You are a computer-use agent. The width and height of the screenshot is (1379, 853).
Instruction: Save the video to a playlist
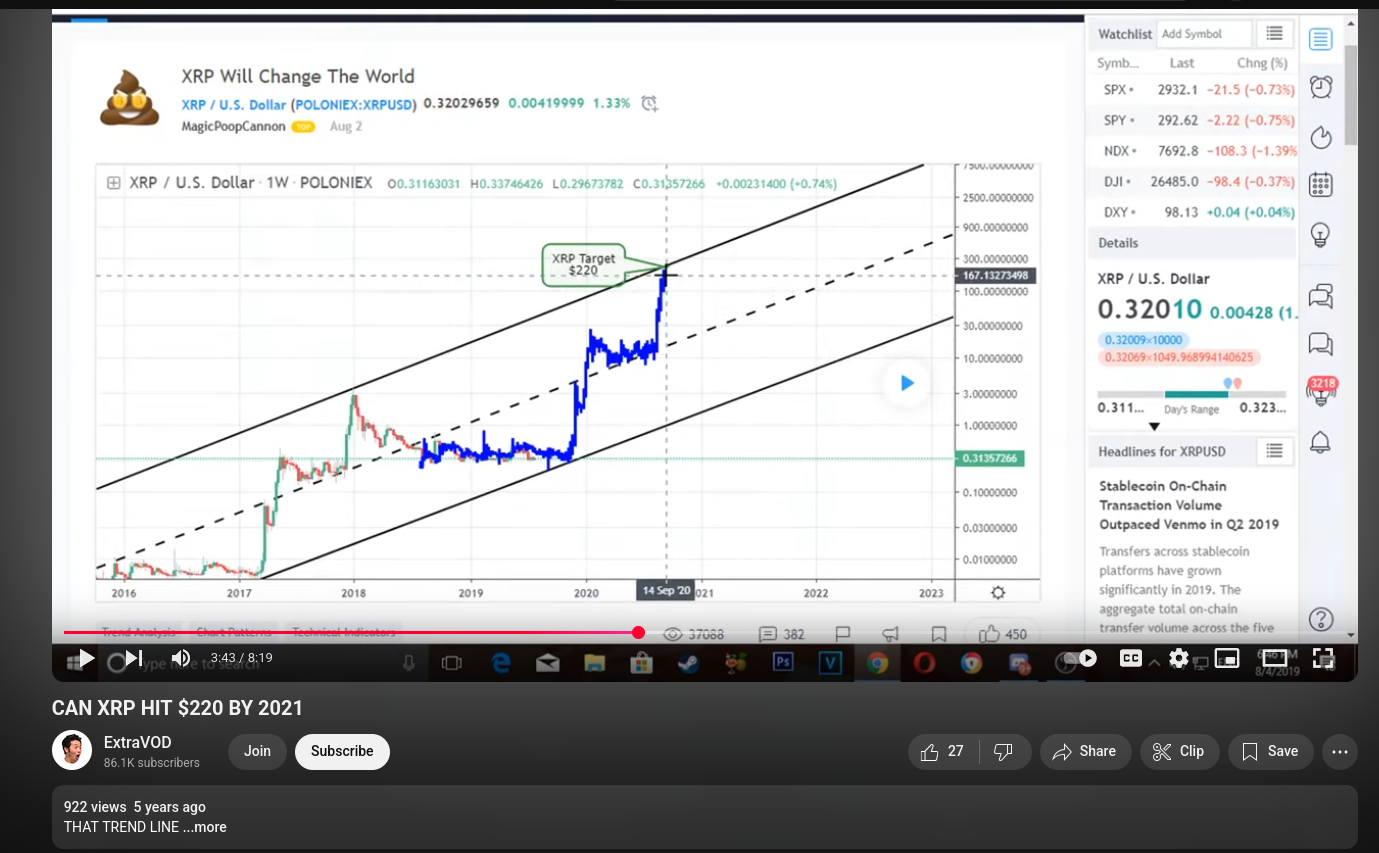[1270, 751]
